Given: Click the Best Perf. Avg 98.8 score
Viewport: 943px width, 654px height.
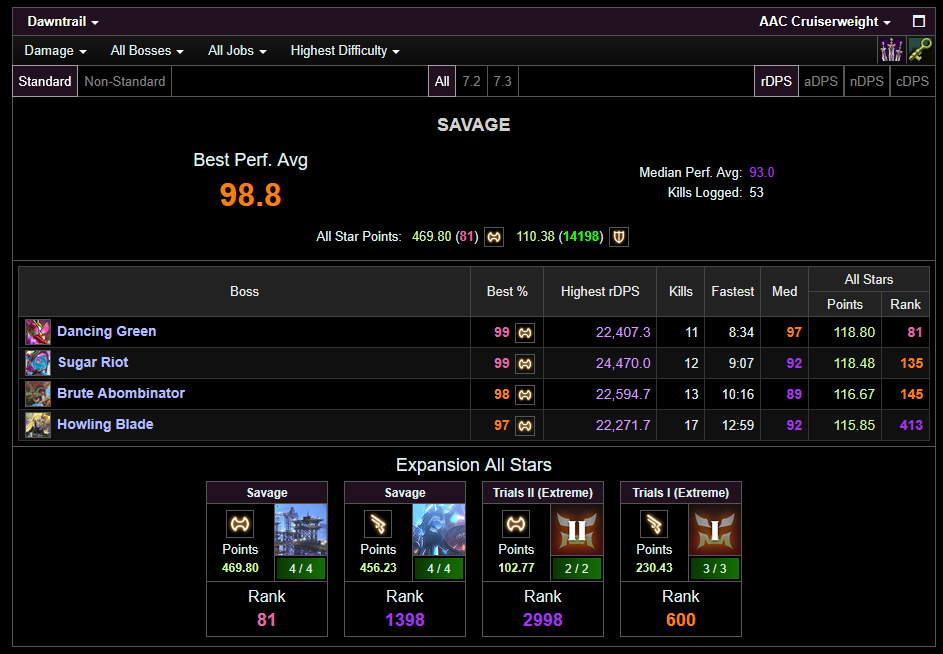Looking at the screenshot, I should tap(250, 195).
